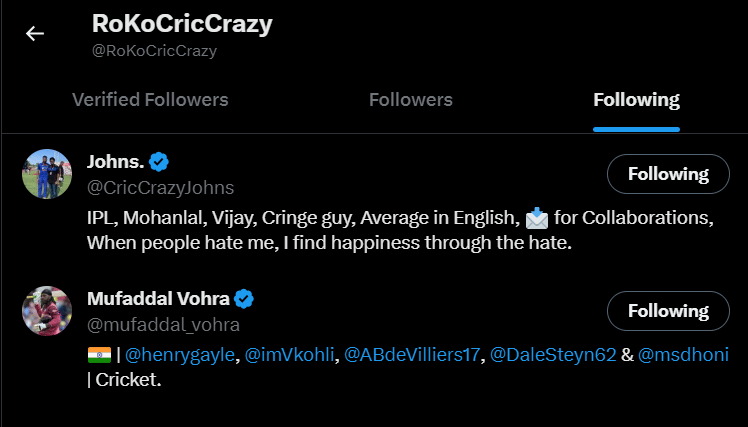
Task: Click the India flag emoji
Action: pos(99,355)
